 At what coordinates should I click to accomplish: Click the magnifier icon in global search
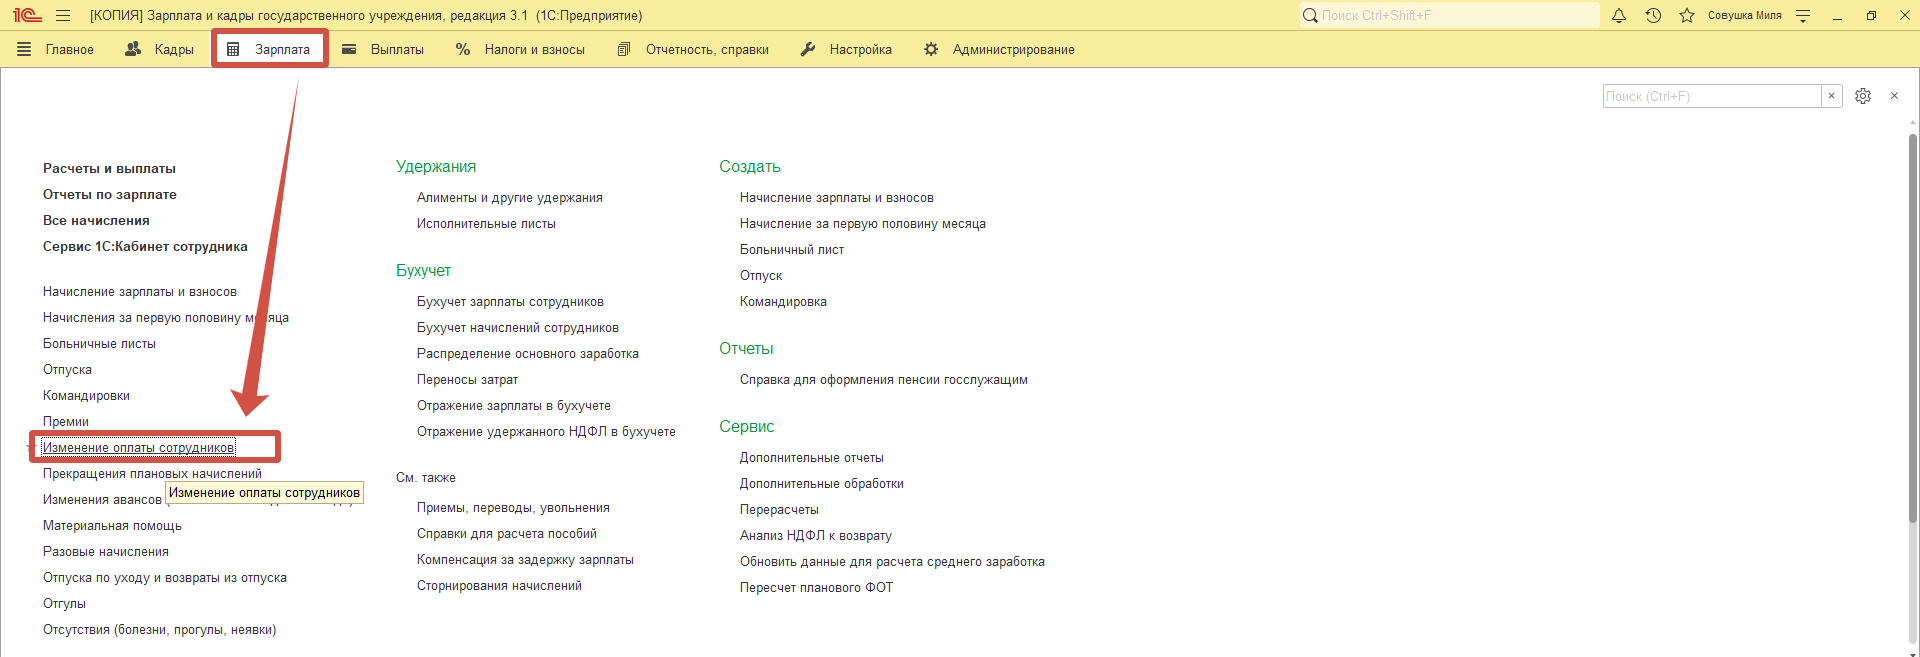(x=1310, y=15)
